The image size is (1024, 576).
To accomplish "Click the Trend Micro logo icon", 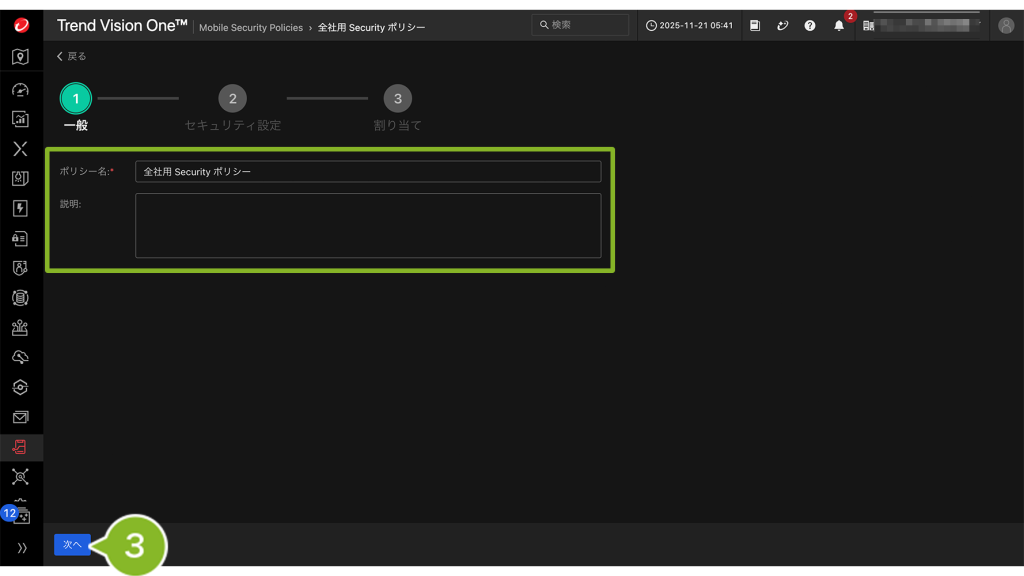I will (x=21, y=25).
